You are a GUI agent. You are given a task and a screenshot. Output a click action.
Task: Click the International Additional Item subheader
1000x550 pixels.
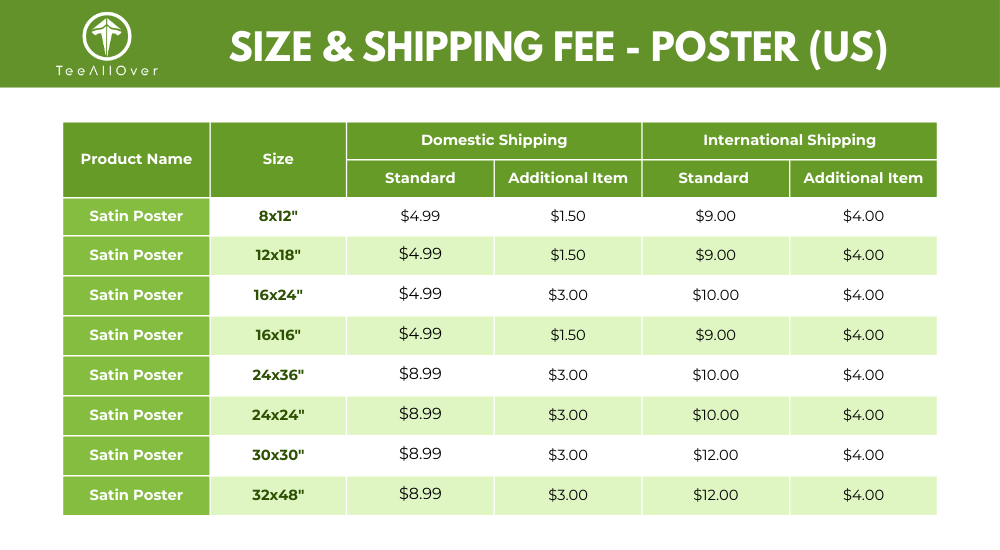click(x=863, y=178)
